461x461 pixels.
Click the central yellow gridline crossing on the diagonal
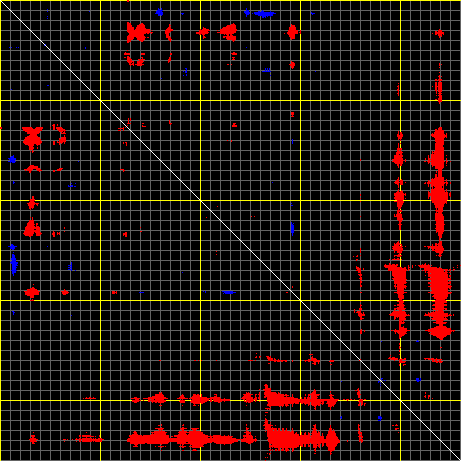tap(200, 200)
